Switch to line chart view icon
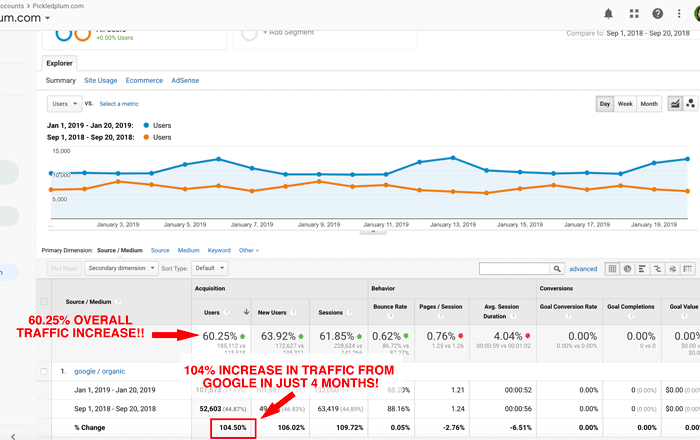 click(x=675, y=104)
